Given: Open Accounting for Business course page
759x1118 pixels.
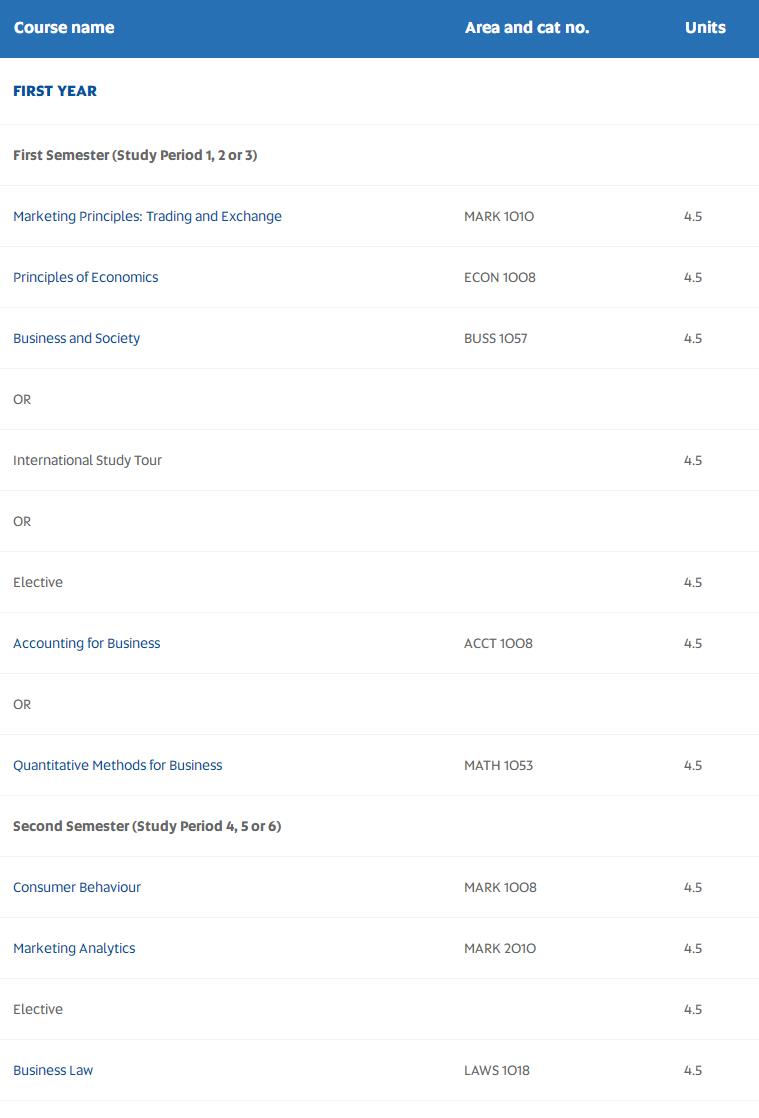Looking at the screenshot, I should [86, 643].
